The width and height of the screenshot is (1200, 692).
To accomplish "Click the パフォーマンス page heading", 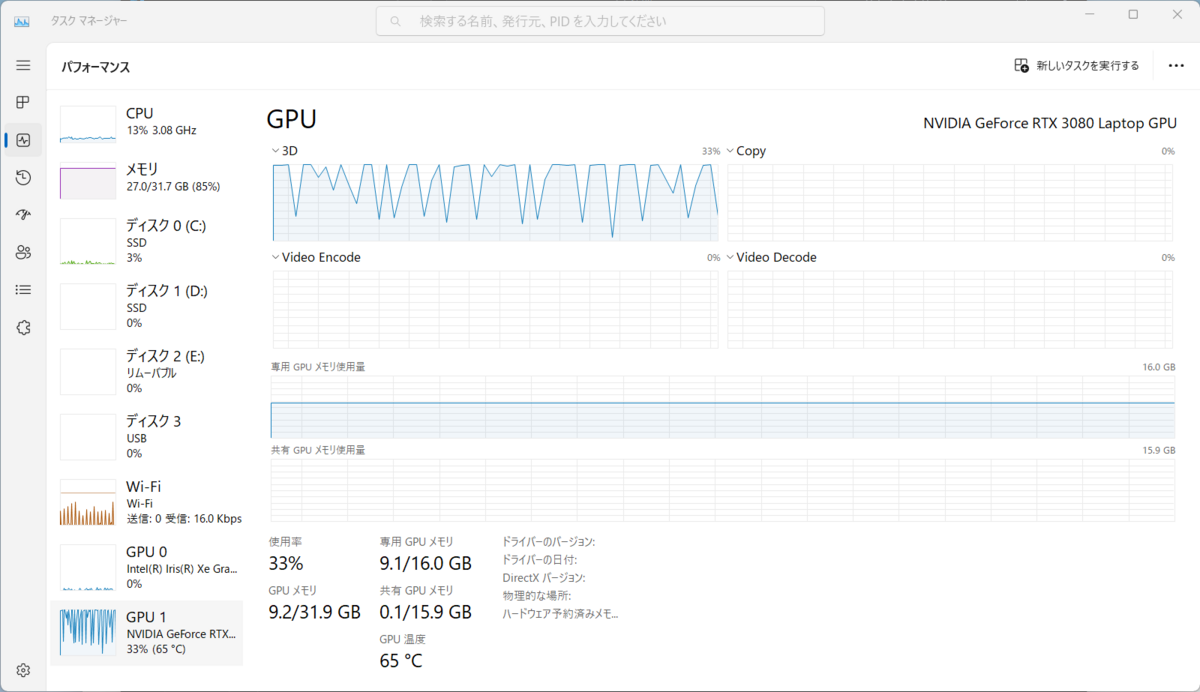I will pos(96,67).
